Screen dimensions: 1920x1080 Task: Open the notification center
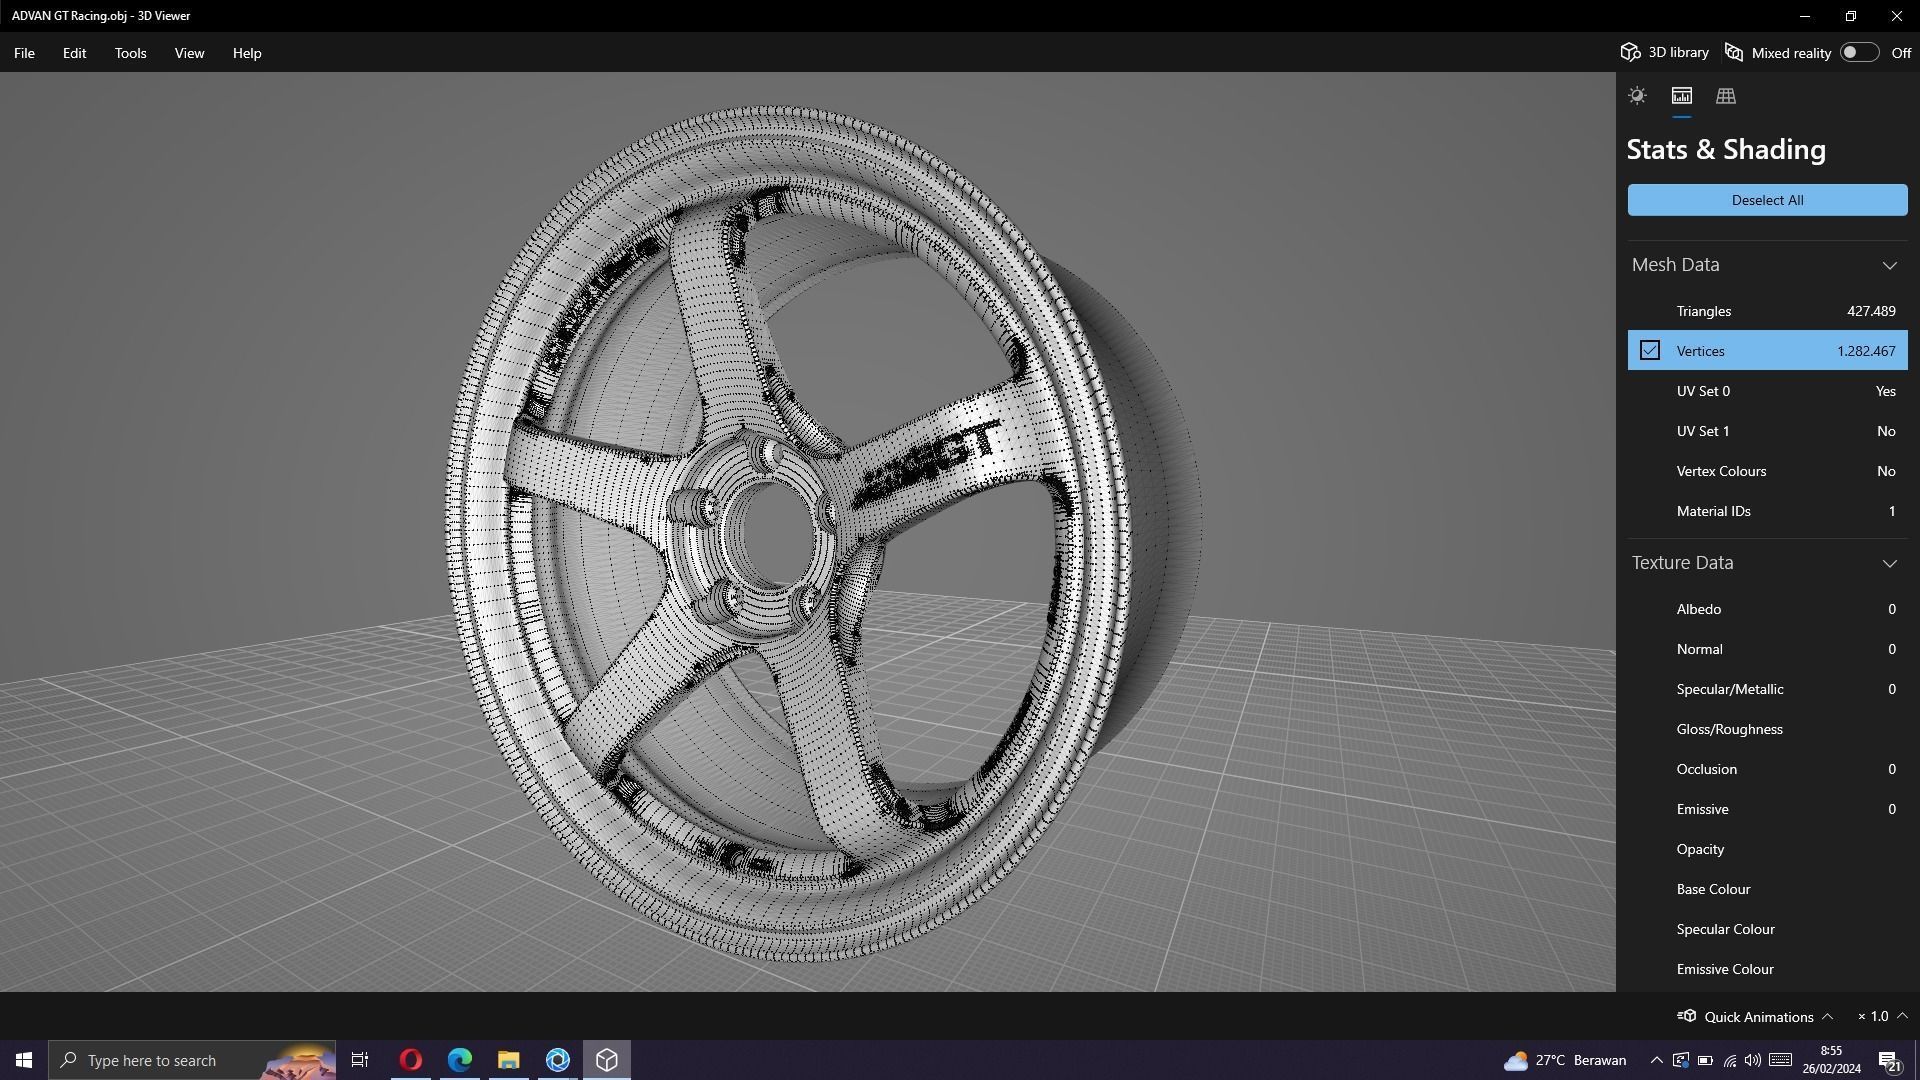tap(1889, 1060)
